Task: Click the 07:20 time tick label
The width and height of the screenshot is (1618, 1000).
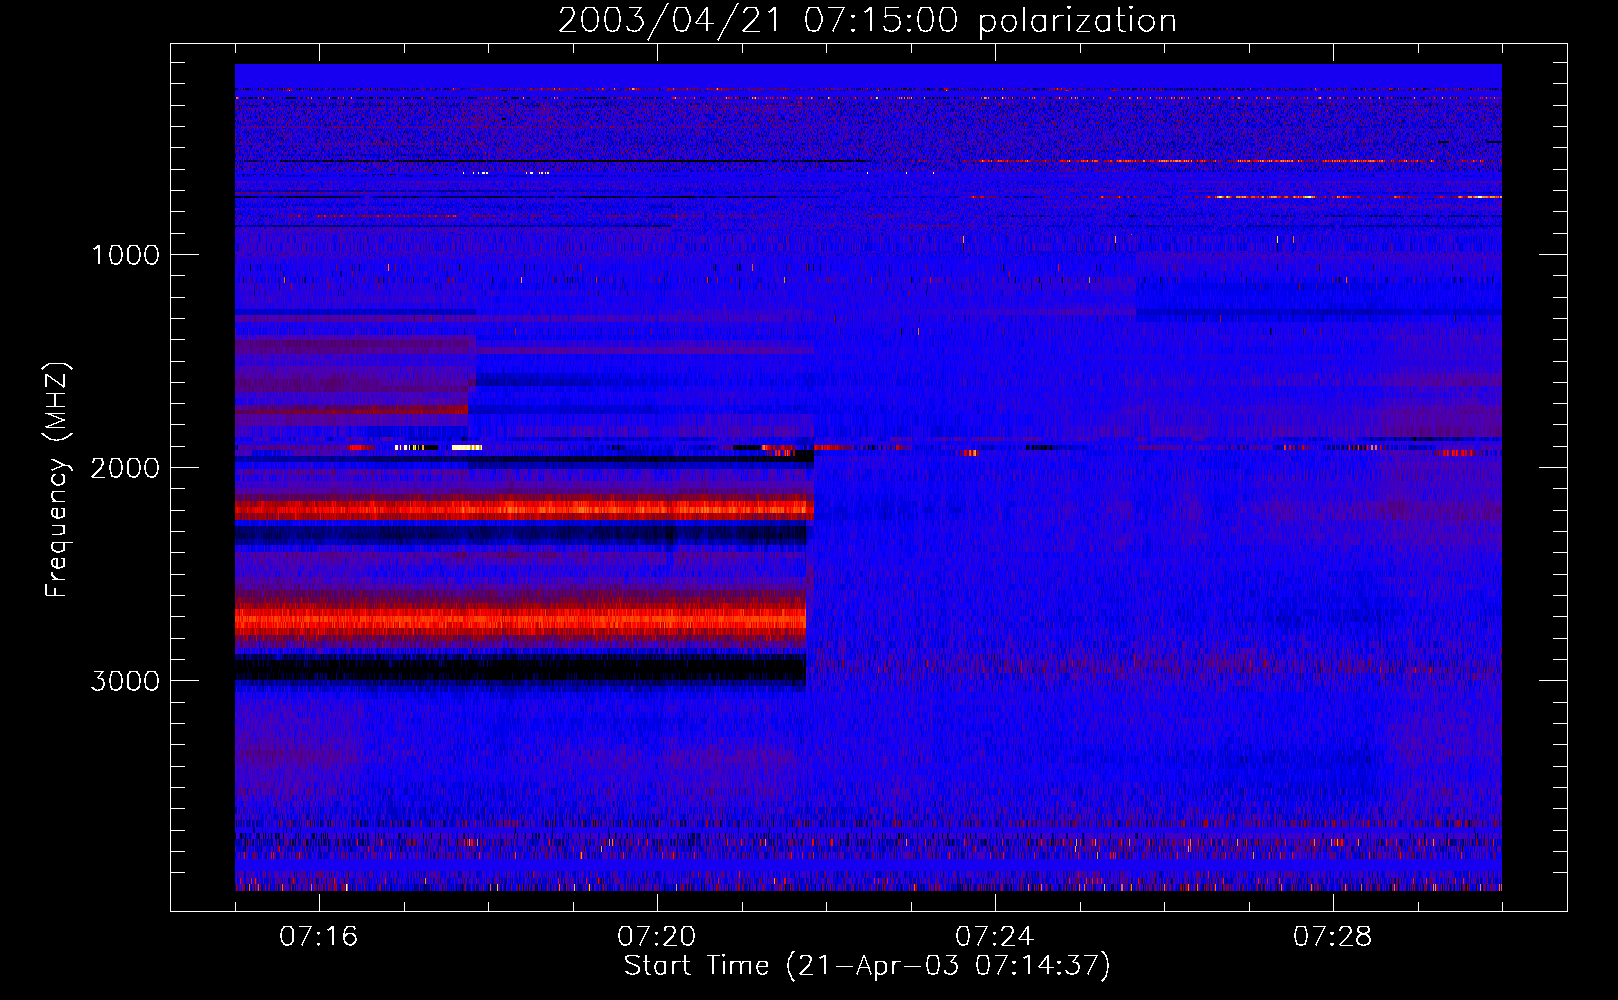Action: click(x=656, y=937)
